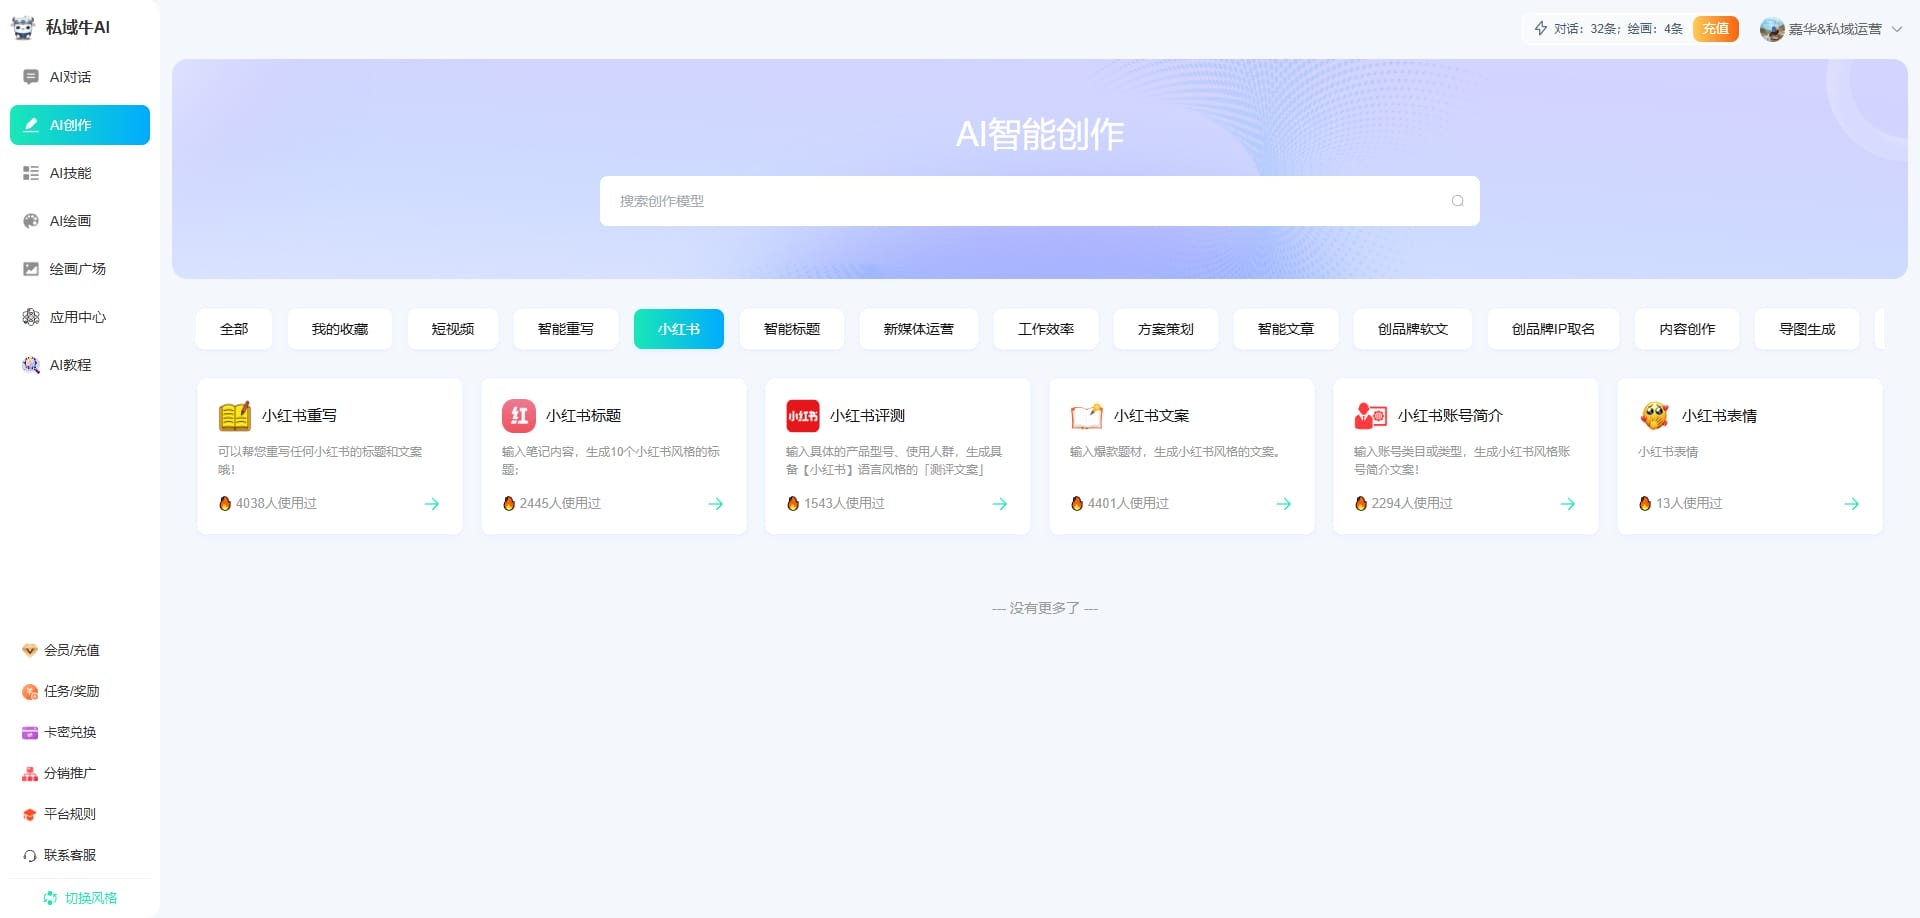Click the 会员/充值 diamond icon
Image resolution: width=1920 pixels, height=918 pixels.
click(30, 650)
